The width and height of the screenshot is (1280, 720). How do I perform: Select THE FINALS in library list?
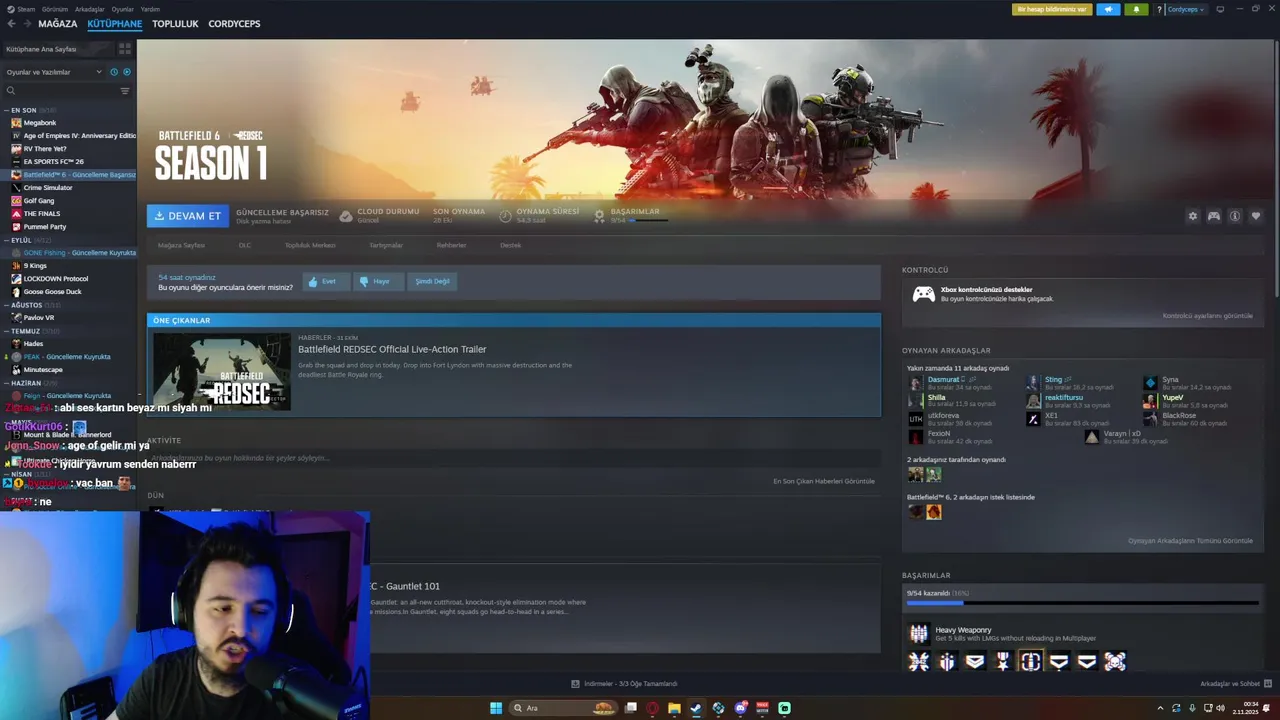click(42, 213)
